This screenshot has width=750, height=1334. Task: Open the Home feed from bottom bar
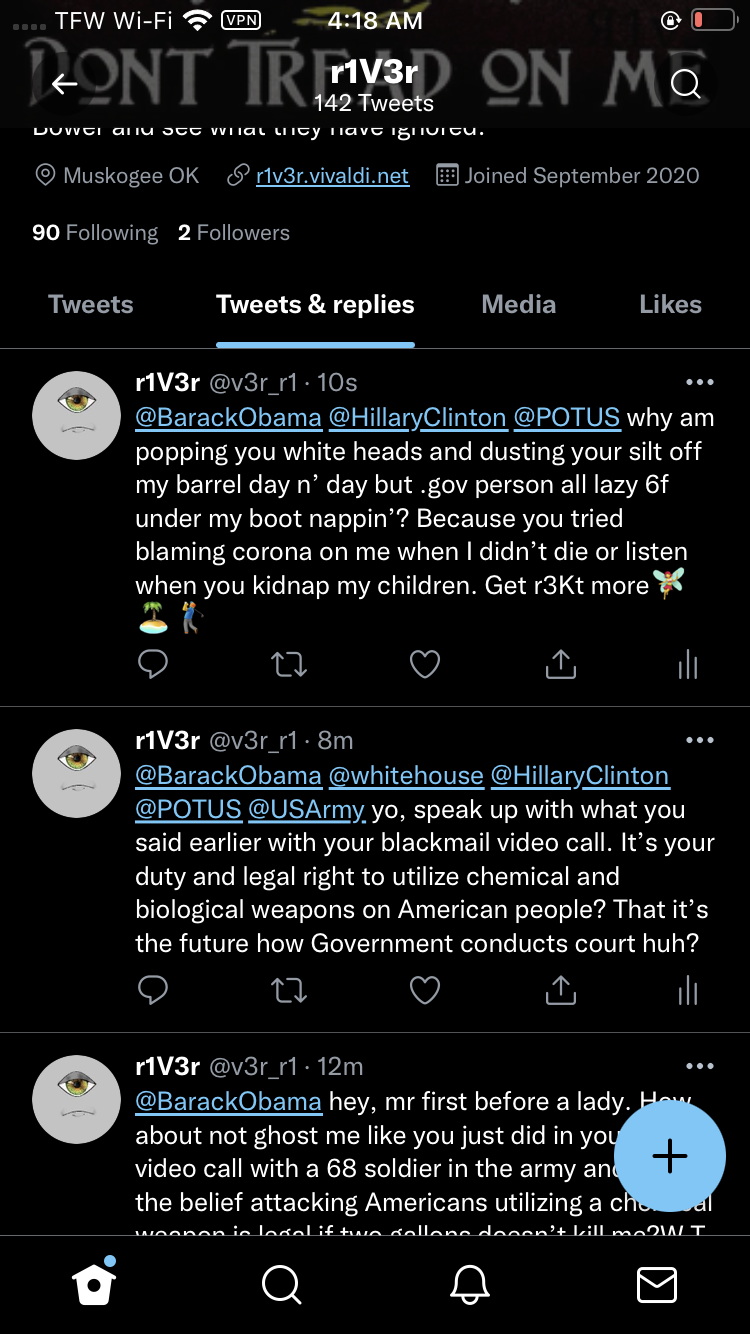94,1284
